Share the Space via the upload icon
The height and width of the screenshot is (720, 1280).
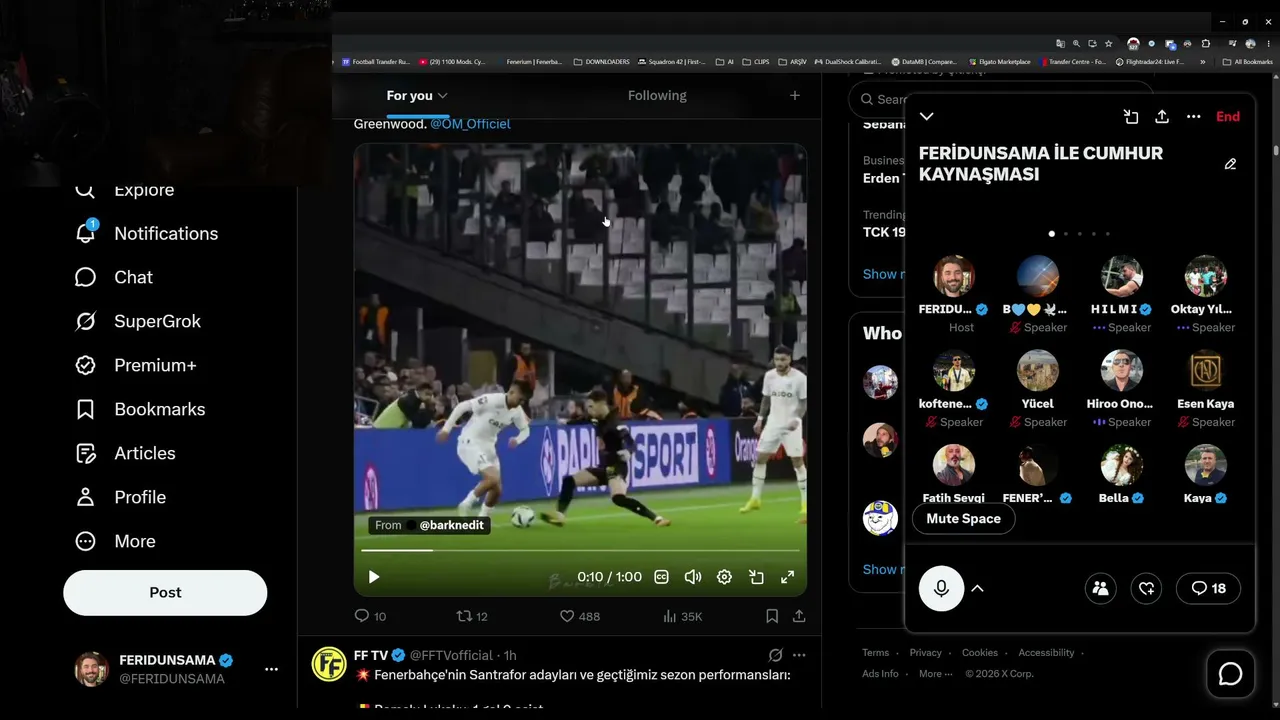1162,116
